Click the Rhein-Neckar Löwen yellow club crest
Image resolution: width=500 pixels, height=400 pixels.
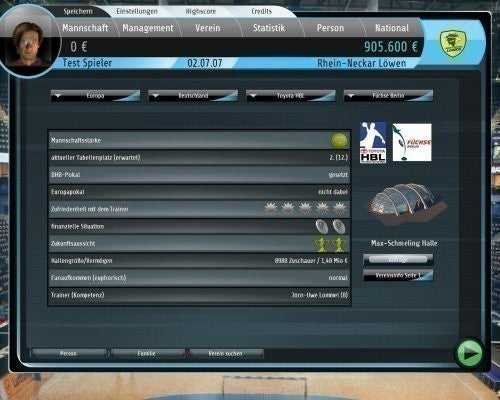pyautogui.click(x=452, y=43)
